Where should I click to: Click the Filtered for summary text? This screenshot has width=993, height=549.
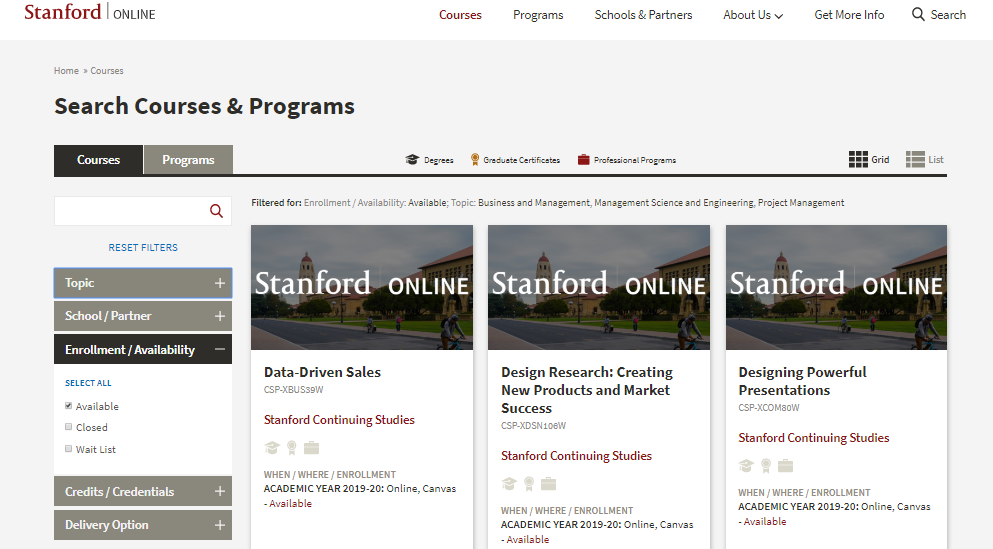click(548, 203)
